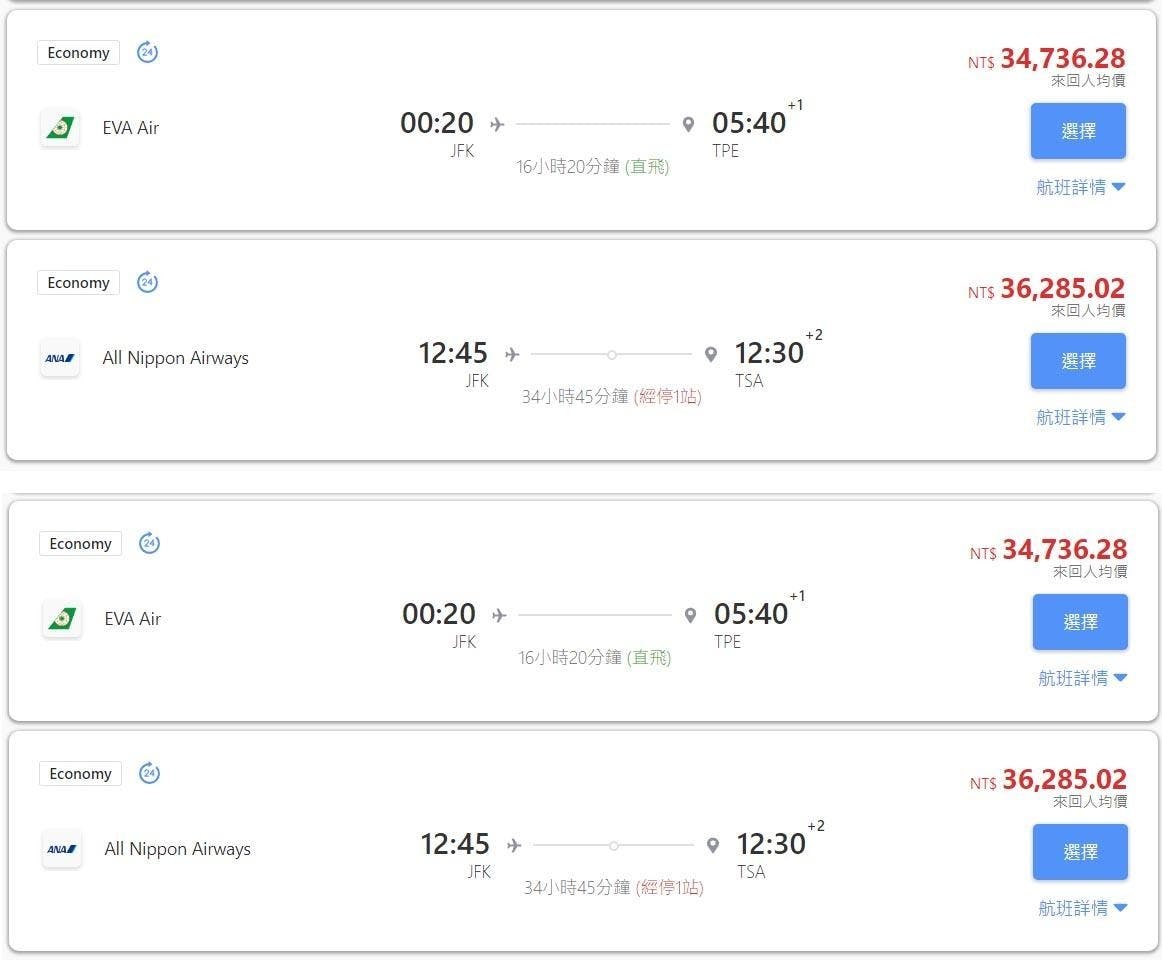Click the EVA Air logo in the third card
Image resolution: width=1162 pixels, height=960 pixels.
coord(62,619)
